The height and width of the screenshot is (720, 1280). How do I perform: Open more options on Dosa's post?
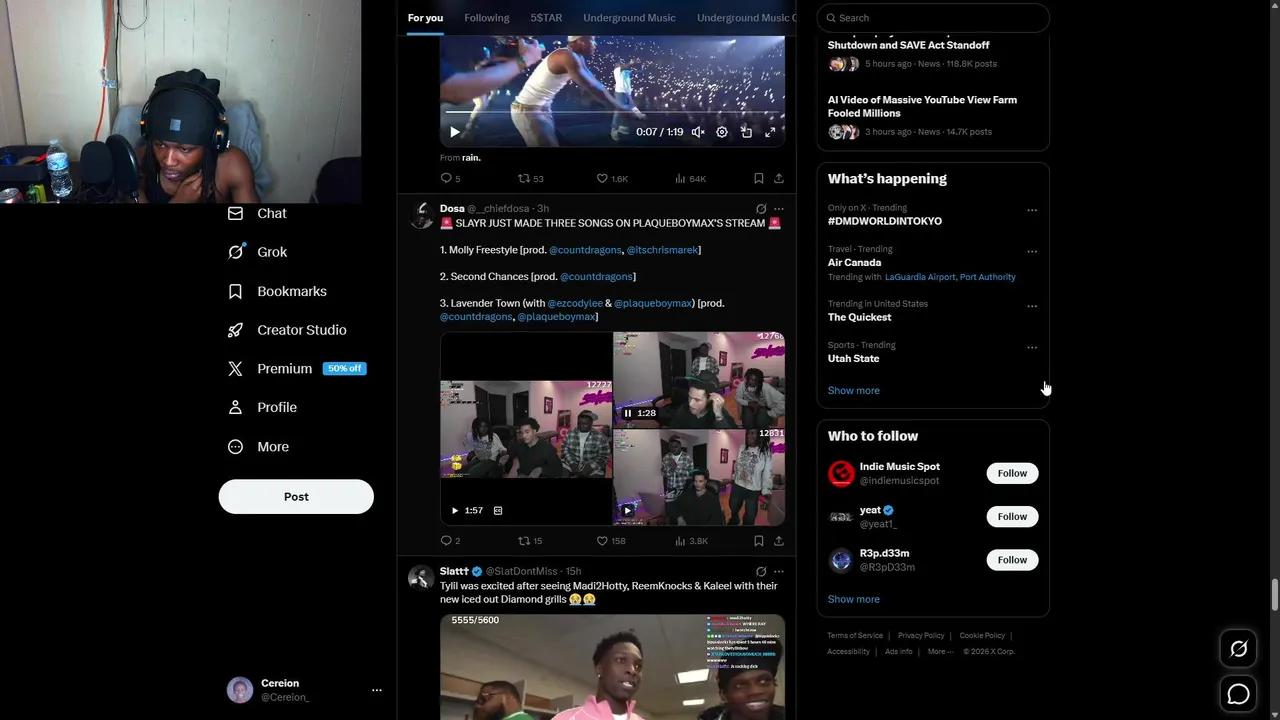click(779, 209)
